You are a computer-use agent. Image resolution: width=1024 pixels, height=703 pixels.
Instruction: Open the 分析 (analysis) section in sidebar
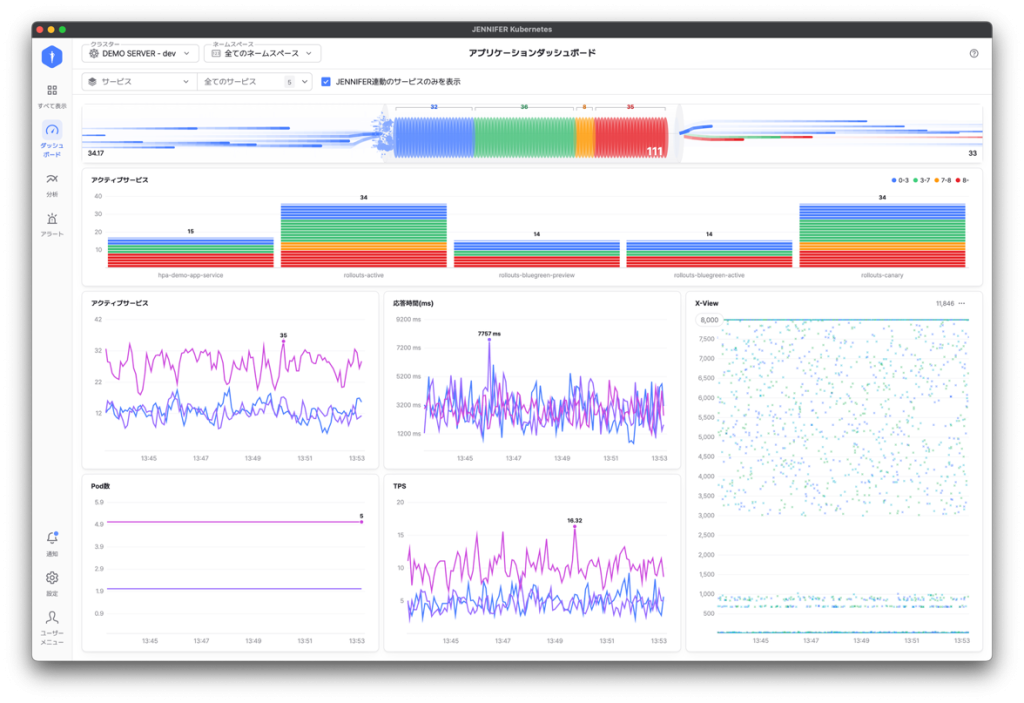click(x=52, y=179)
